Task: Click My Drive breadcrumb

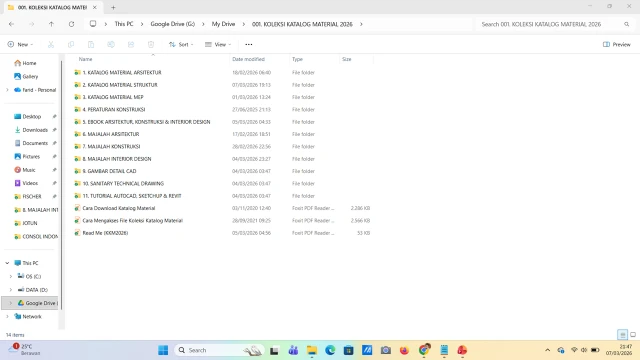Action: click(x=223, y=24)
